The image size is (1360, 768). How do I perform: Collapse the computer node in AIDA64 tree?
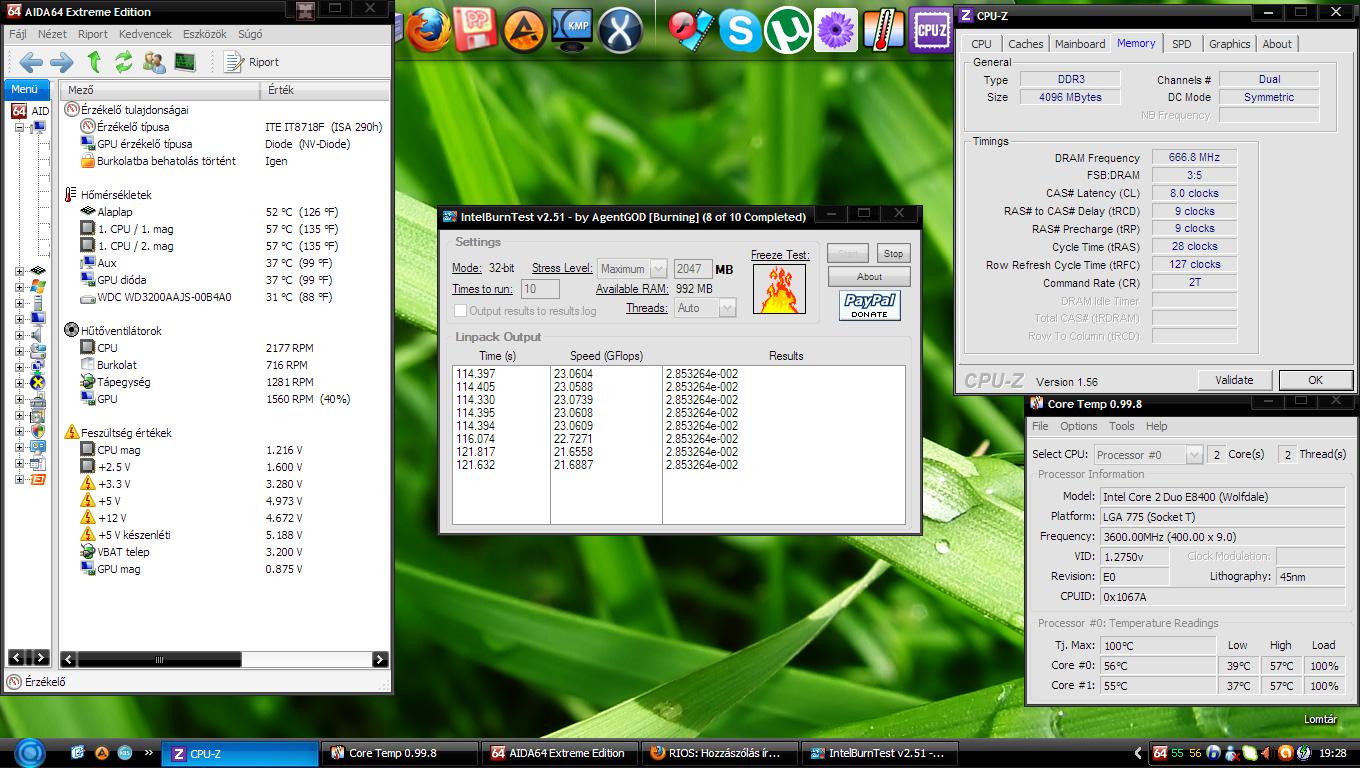point(20,127)
